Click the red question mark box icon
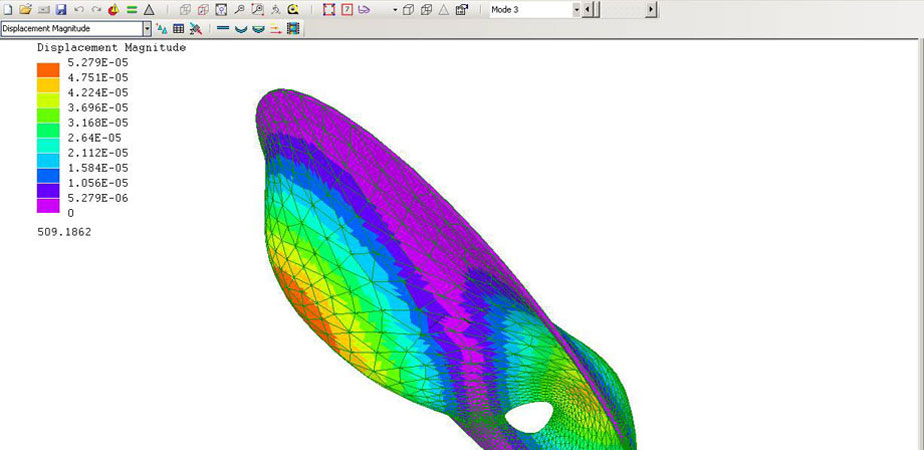This screenshot has width=924, height=450. pos(347,9)
